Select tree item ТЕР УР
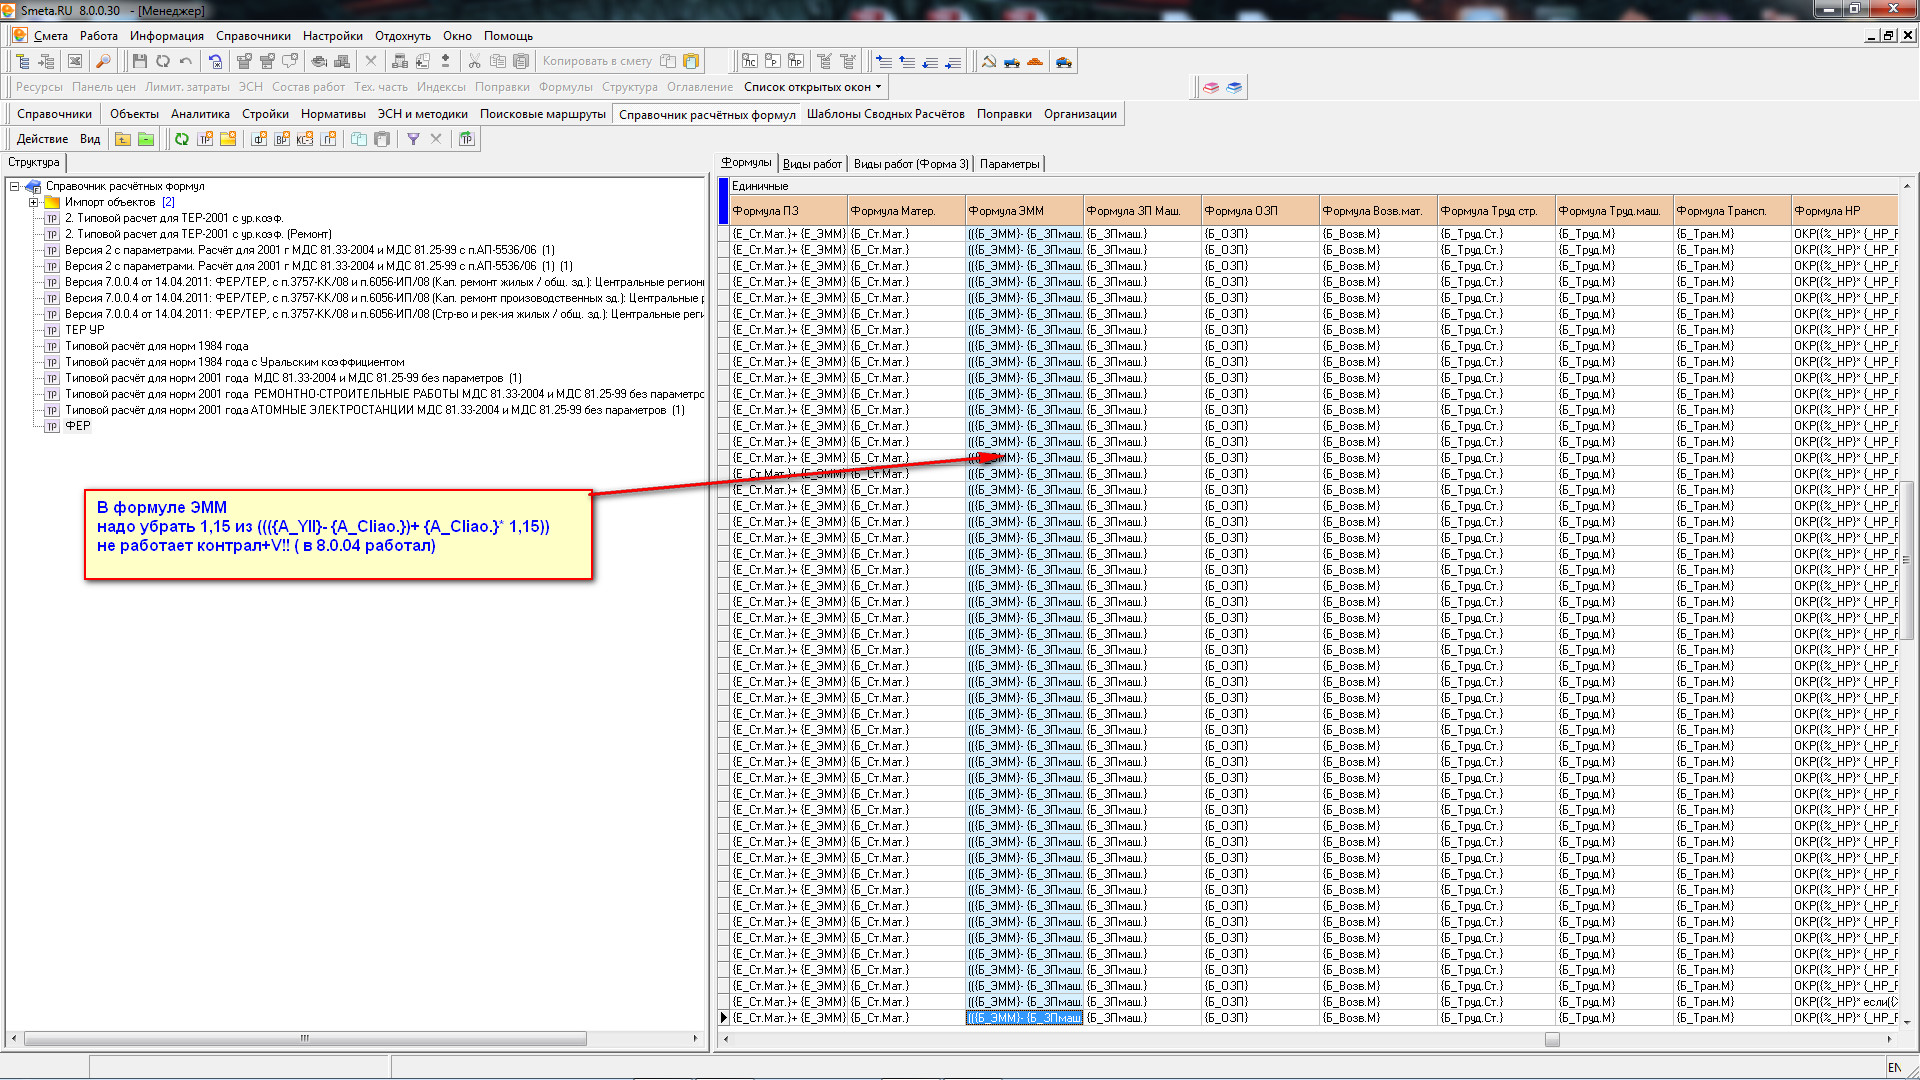Image resolution: width=1920 pixels, height=1080 pixels. click(85, 330)
